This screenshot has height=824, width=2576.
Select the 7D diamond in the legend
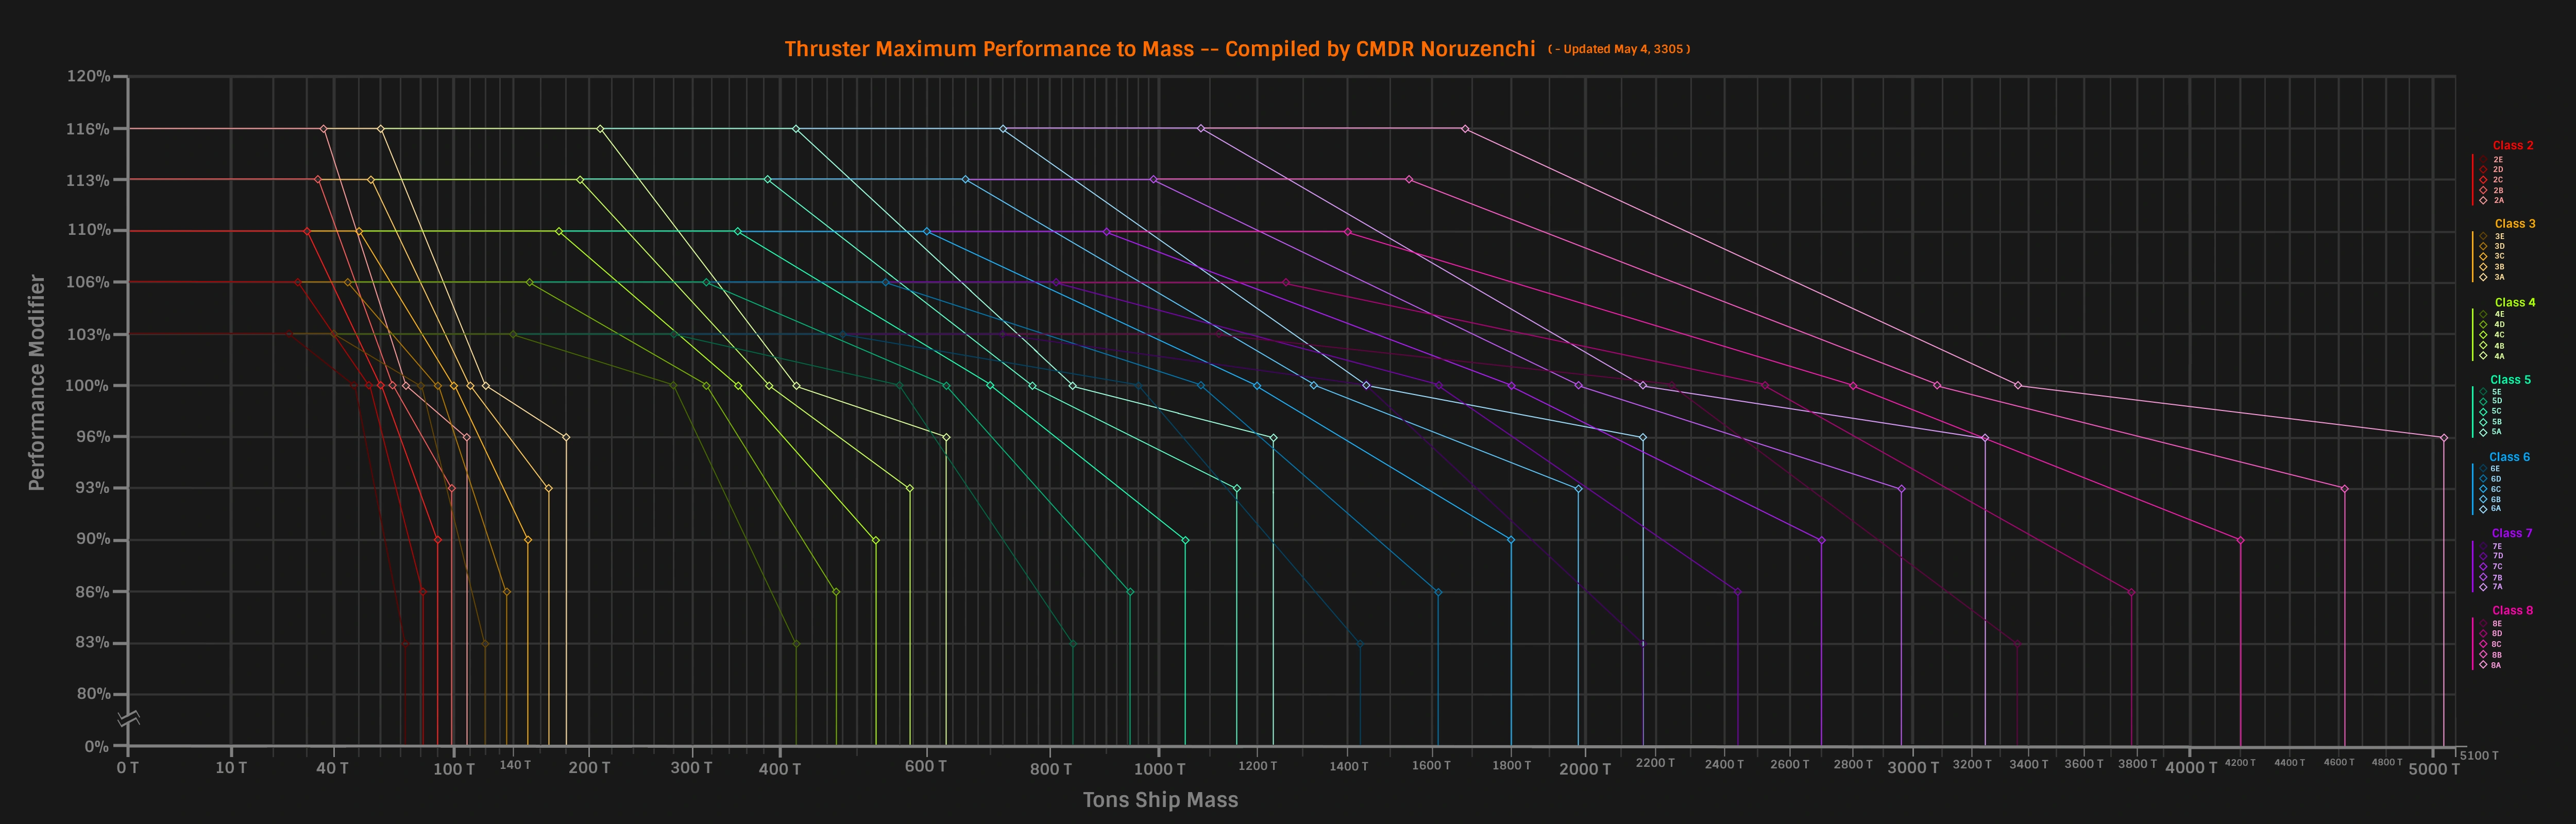point(2483,557)
